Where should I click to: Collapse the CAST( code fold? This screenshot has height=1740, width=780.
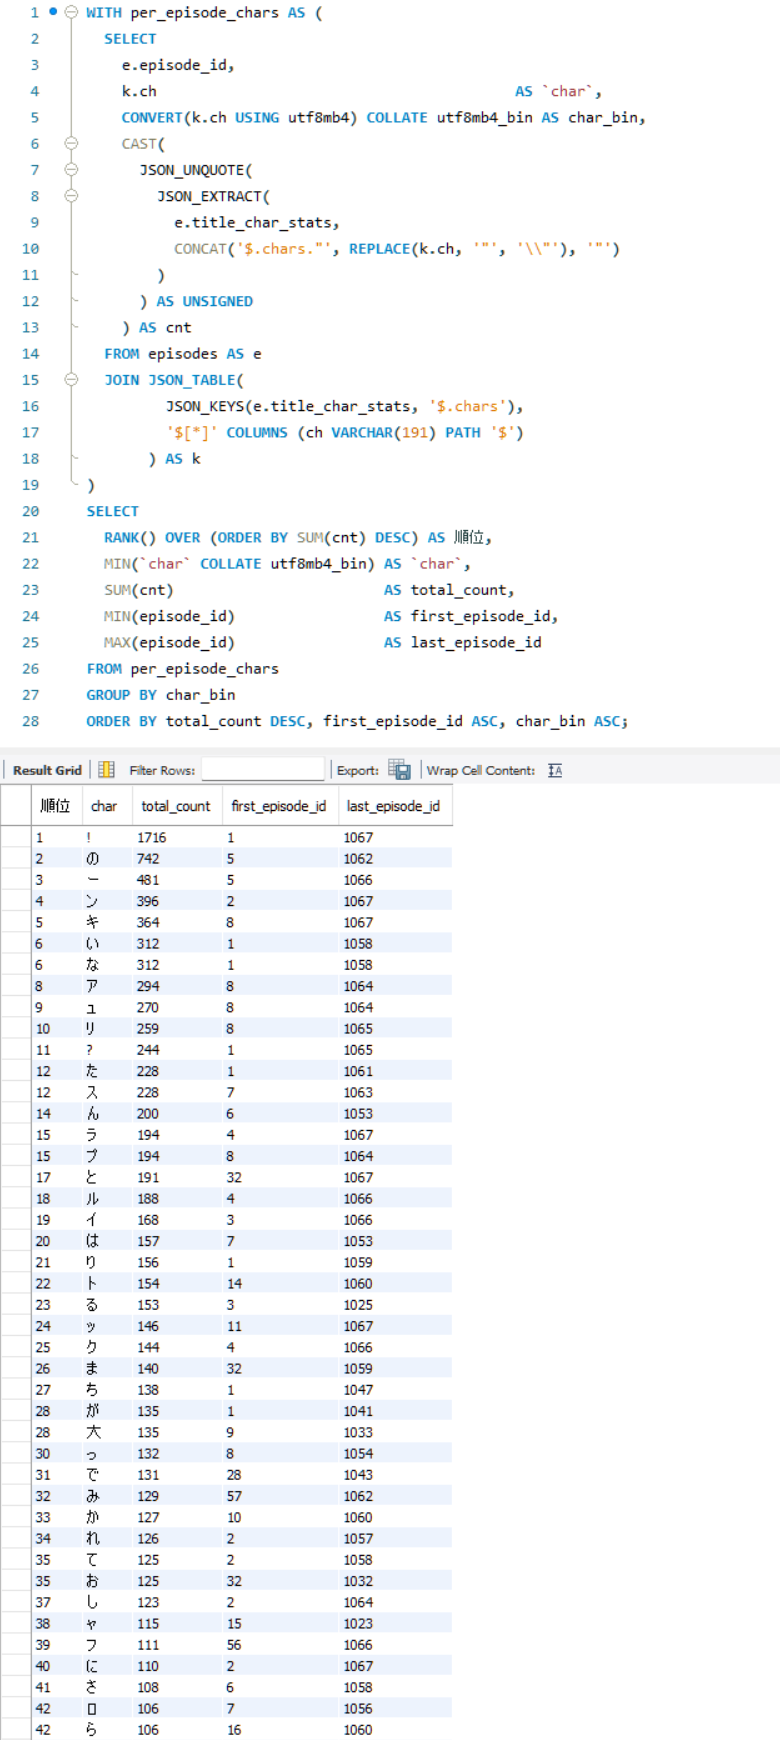(x=71, y=144)
